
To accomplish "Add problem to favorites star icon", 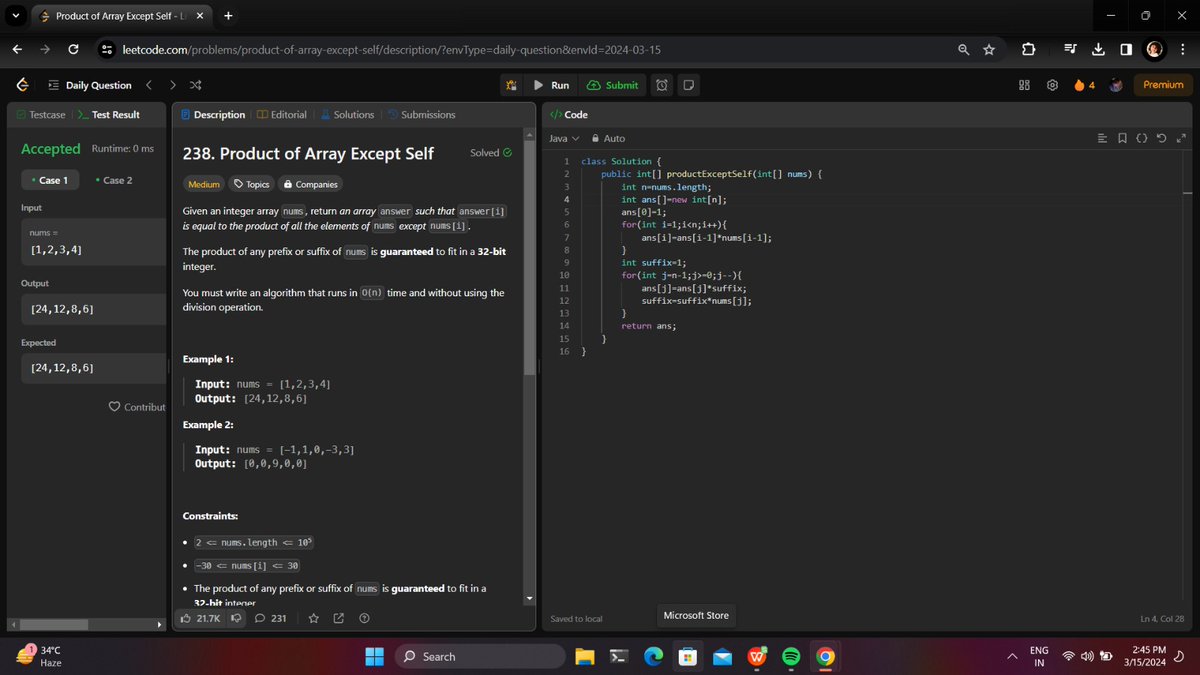I will [313, 619].
